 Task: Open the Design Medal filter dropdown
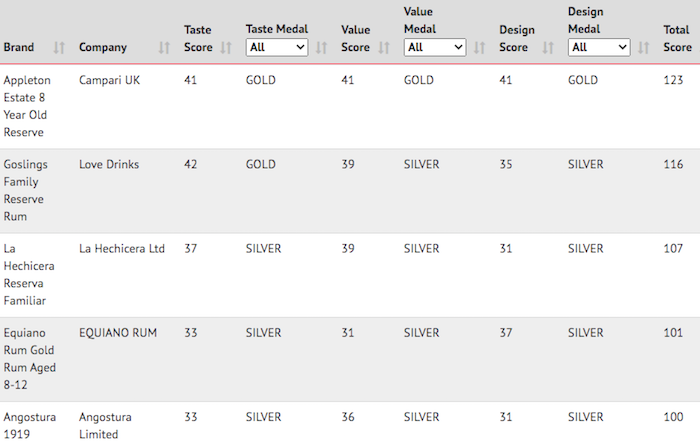[599, 47]
